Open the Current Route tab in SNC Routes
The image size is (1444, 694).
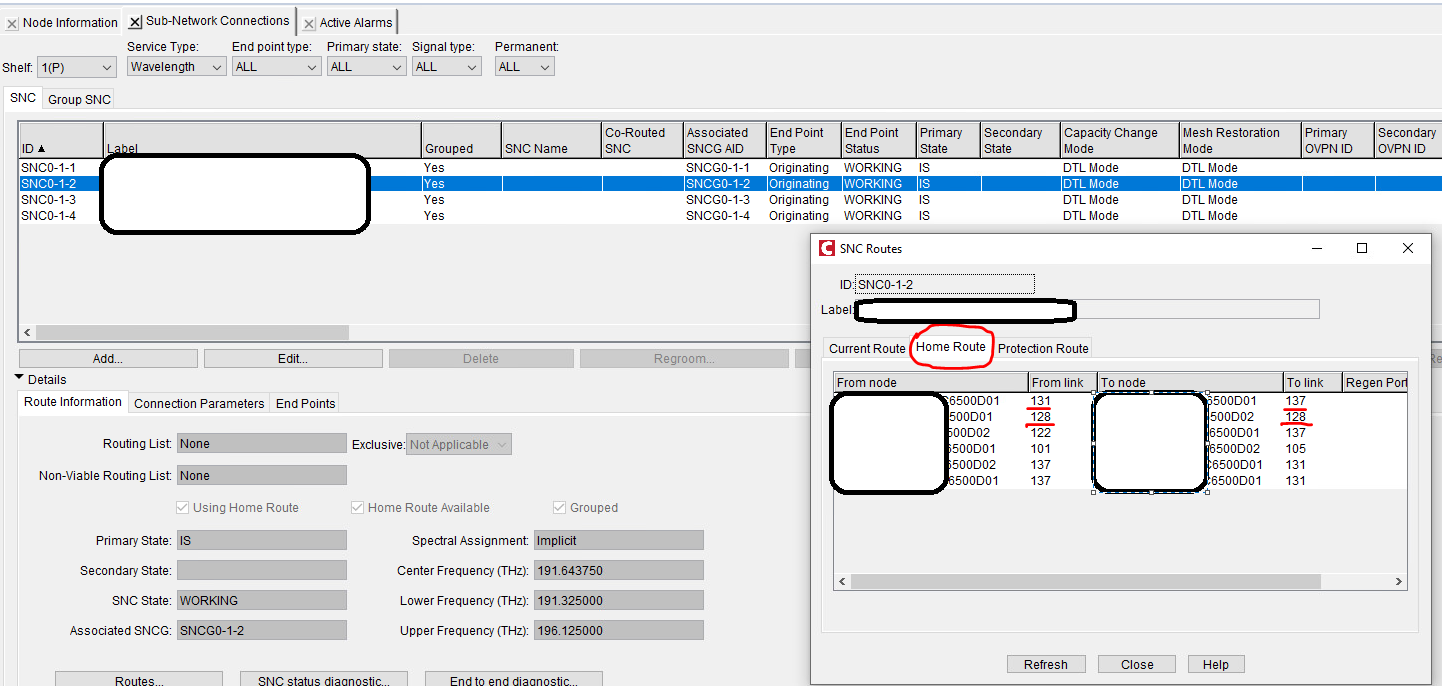point(867,349)
